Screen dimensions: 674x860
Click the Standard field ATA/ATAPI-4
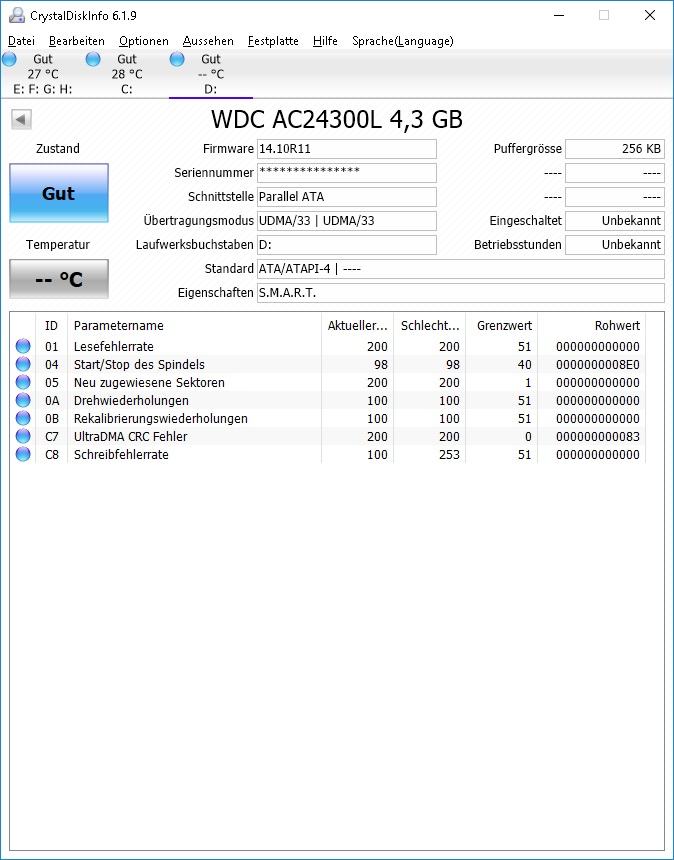click(x=461, y=269)
